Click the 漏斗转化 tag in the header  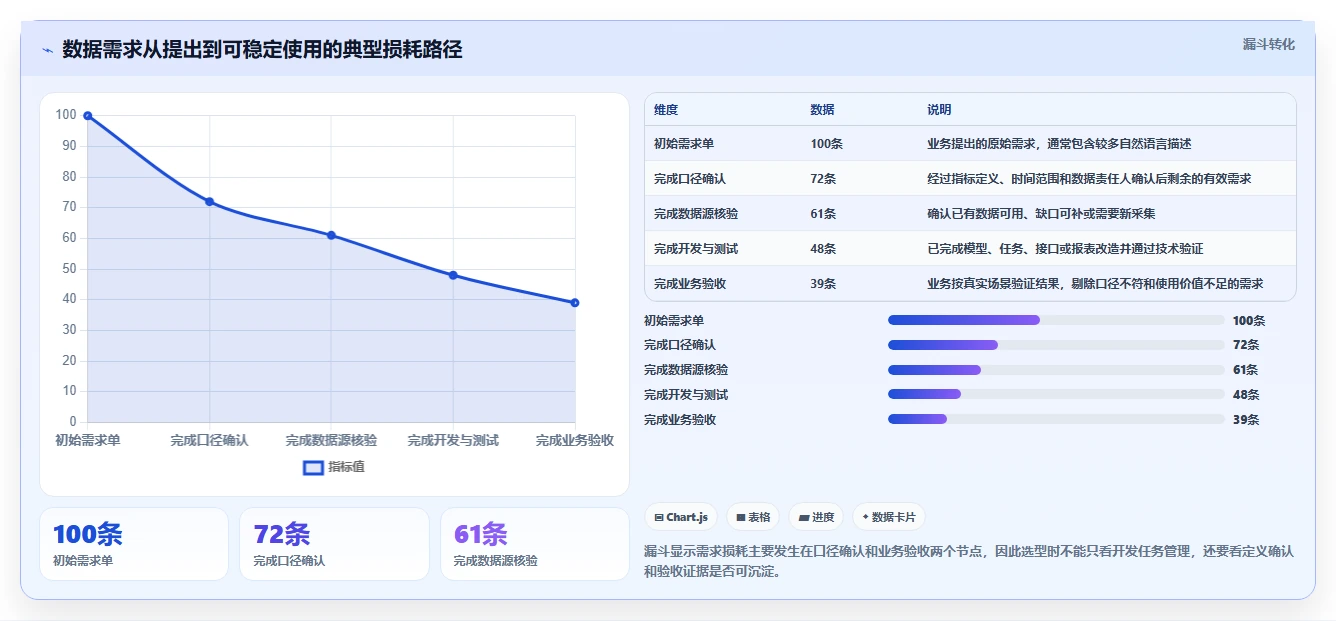coord(1268,45)
